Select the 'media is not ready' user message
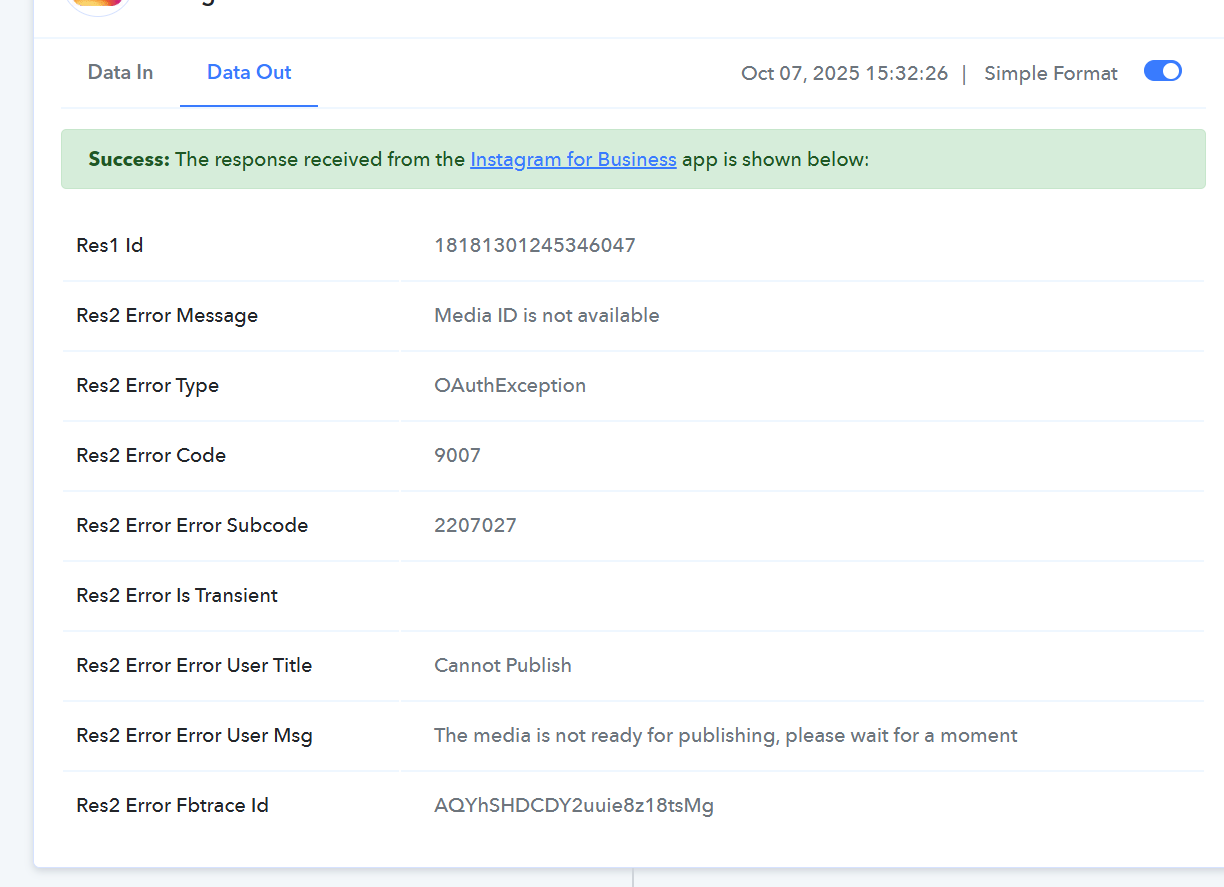Image resolution: width=1224 pixels, height=887 pixels. pyautogui.click(x=725, y=736)
